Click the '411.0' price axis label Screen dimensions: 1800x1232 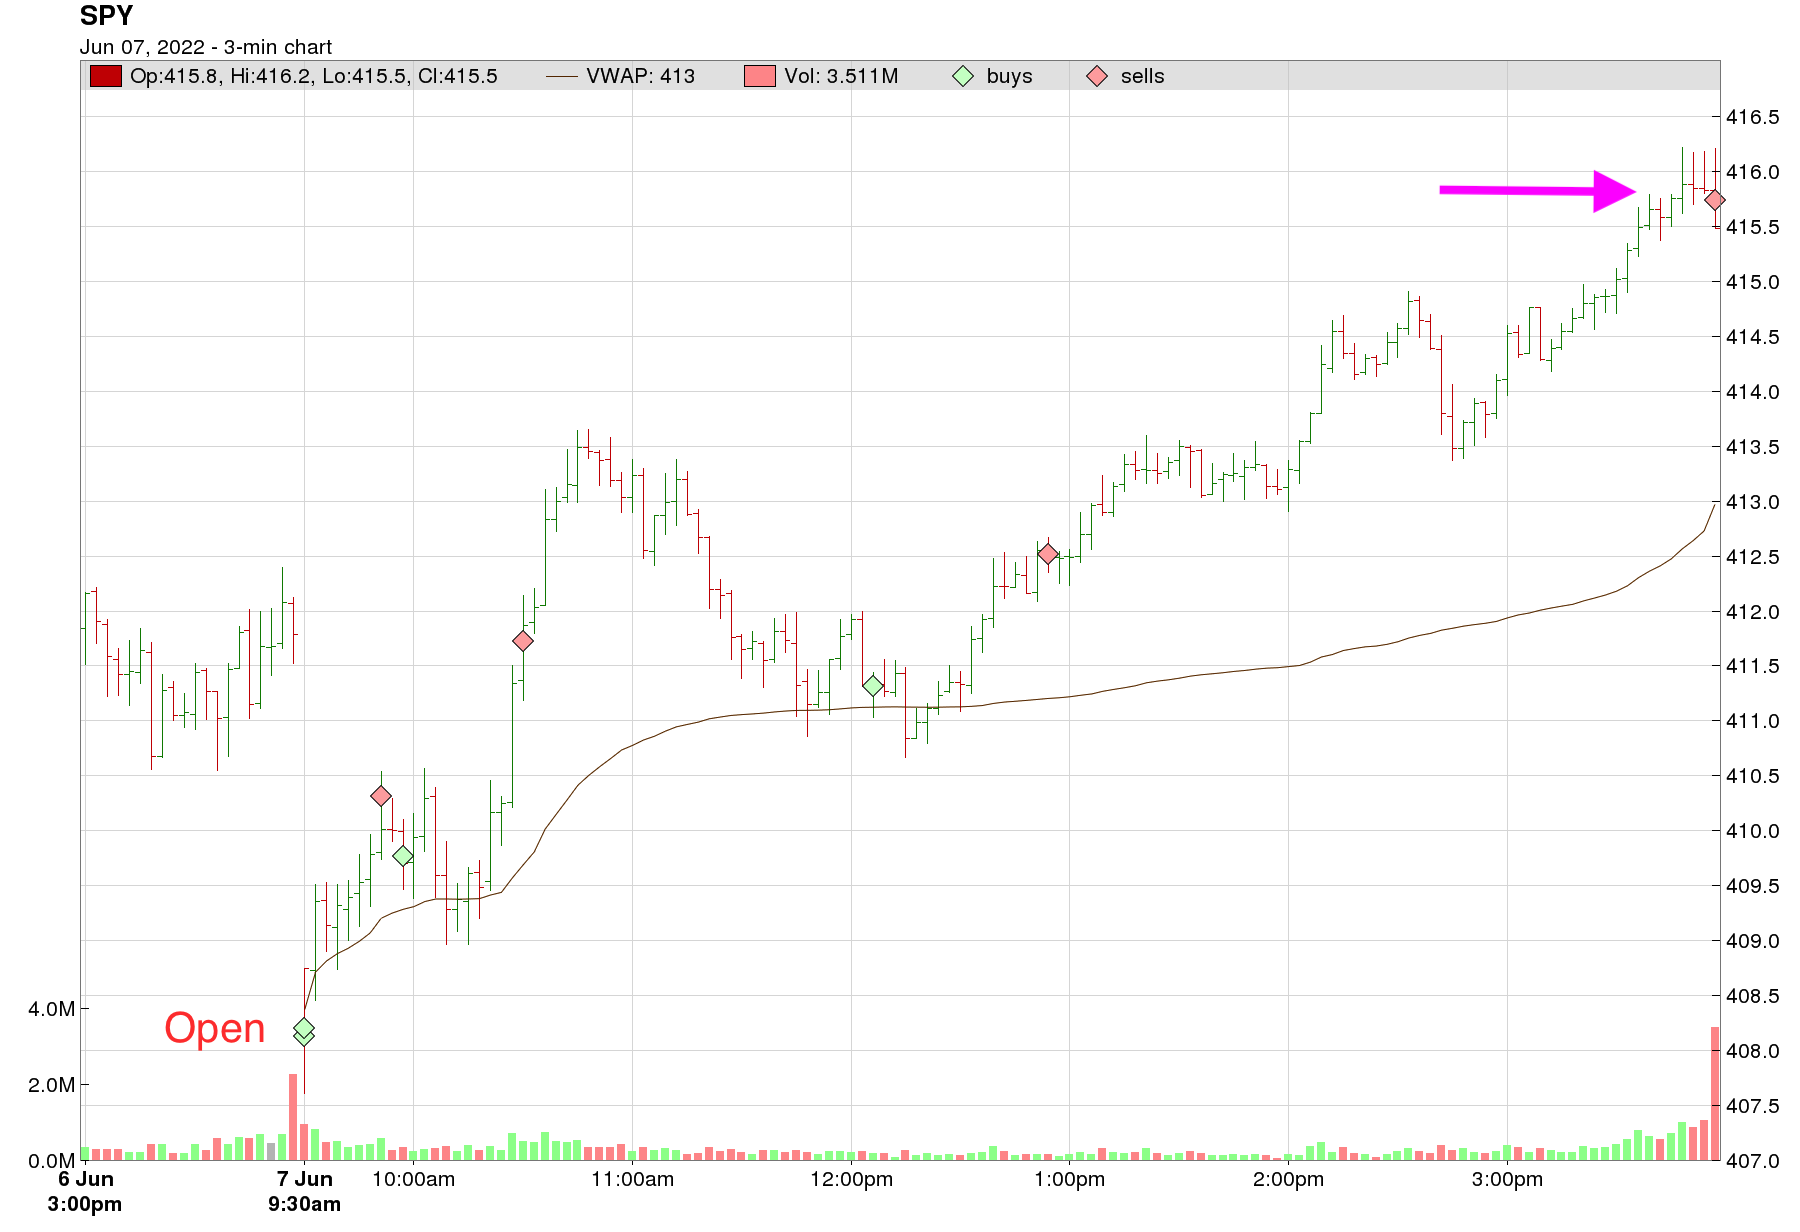click(x=1753, y=721)
